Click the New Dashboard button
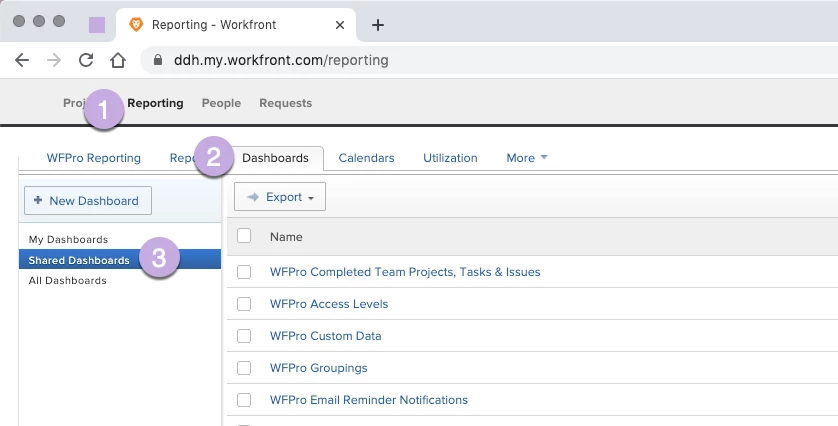The width and height of the screenshot is (838, 426). (x=88, y=201)
